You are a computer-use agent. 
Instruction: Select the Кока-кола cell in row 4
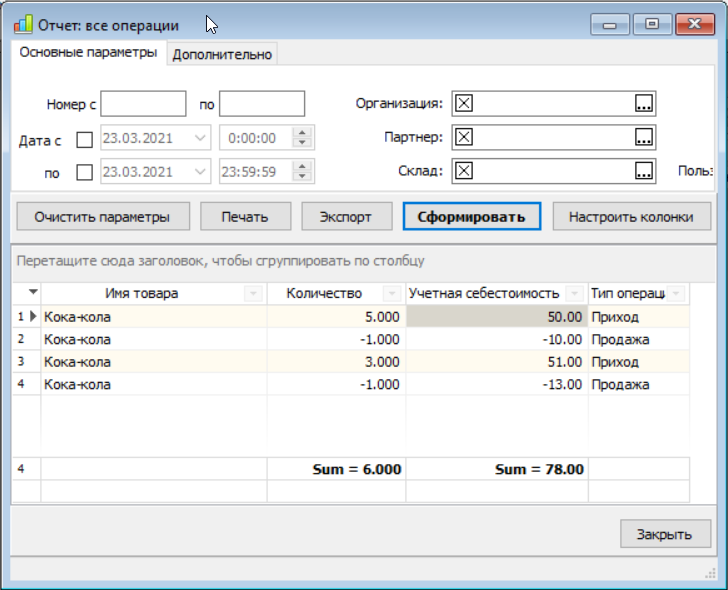[154, 384]
